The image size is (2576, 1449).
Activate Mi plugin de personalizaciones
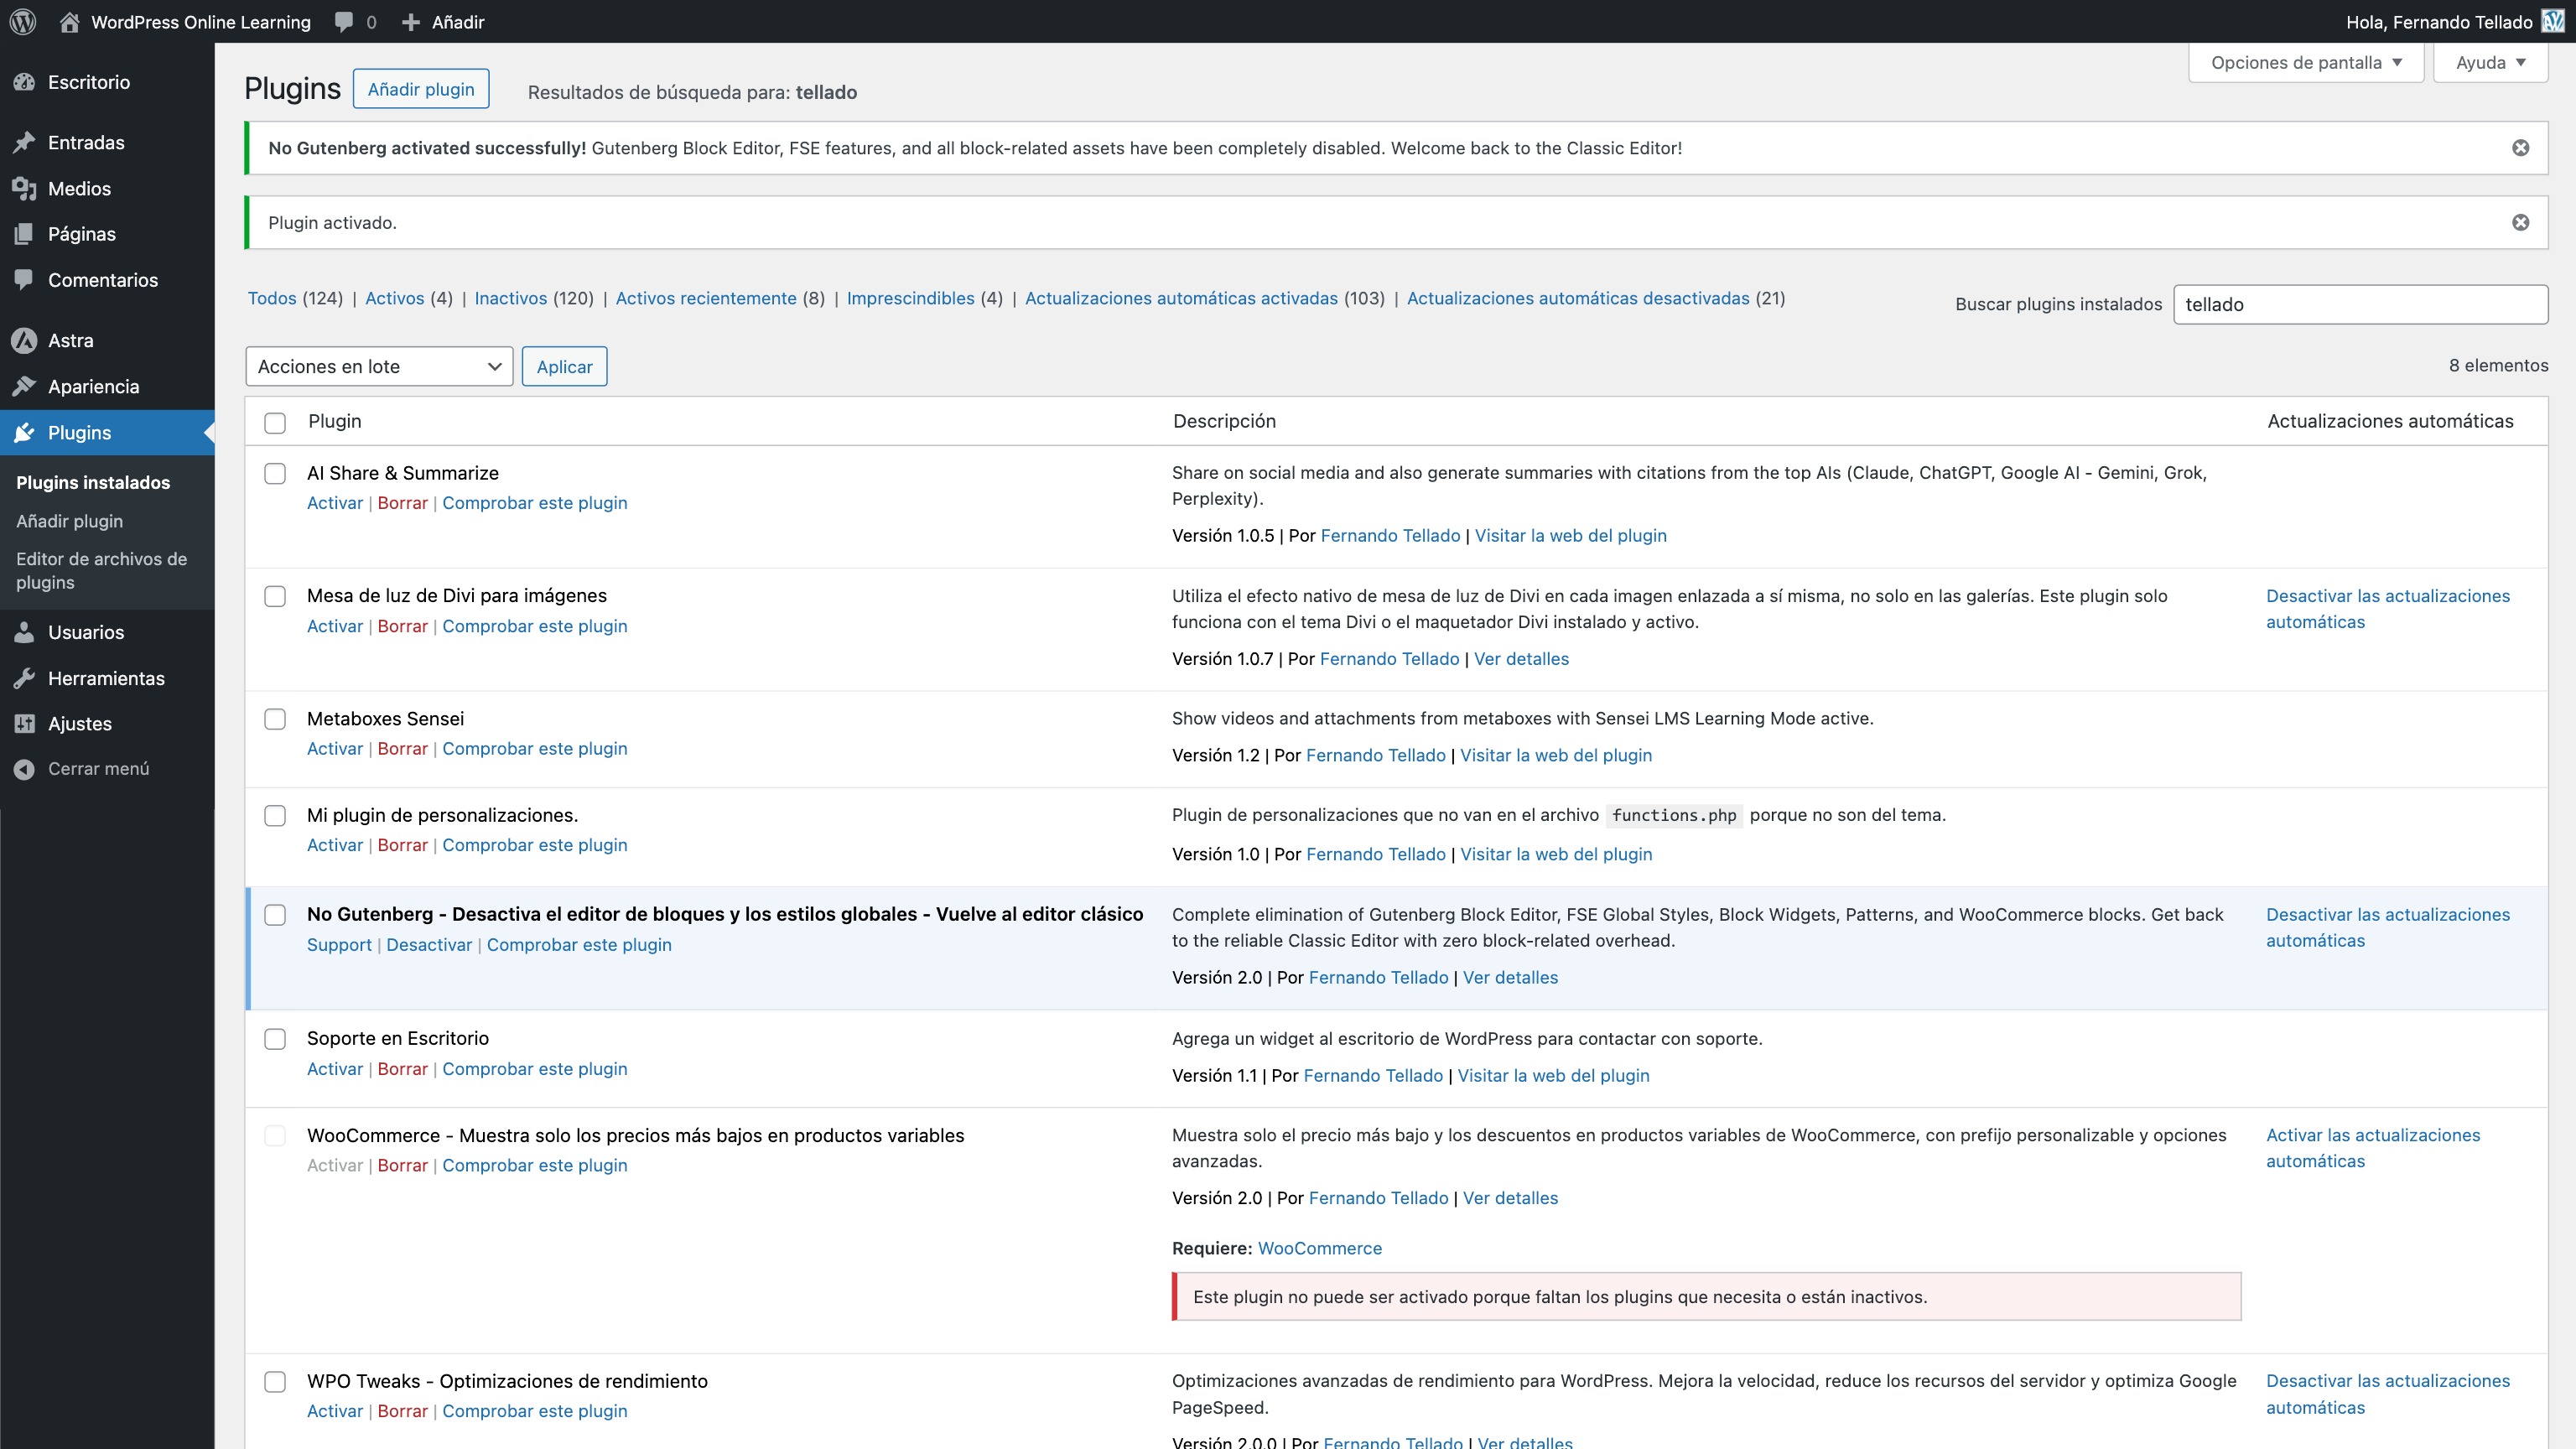334,845
